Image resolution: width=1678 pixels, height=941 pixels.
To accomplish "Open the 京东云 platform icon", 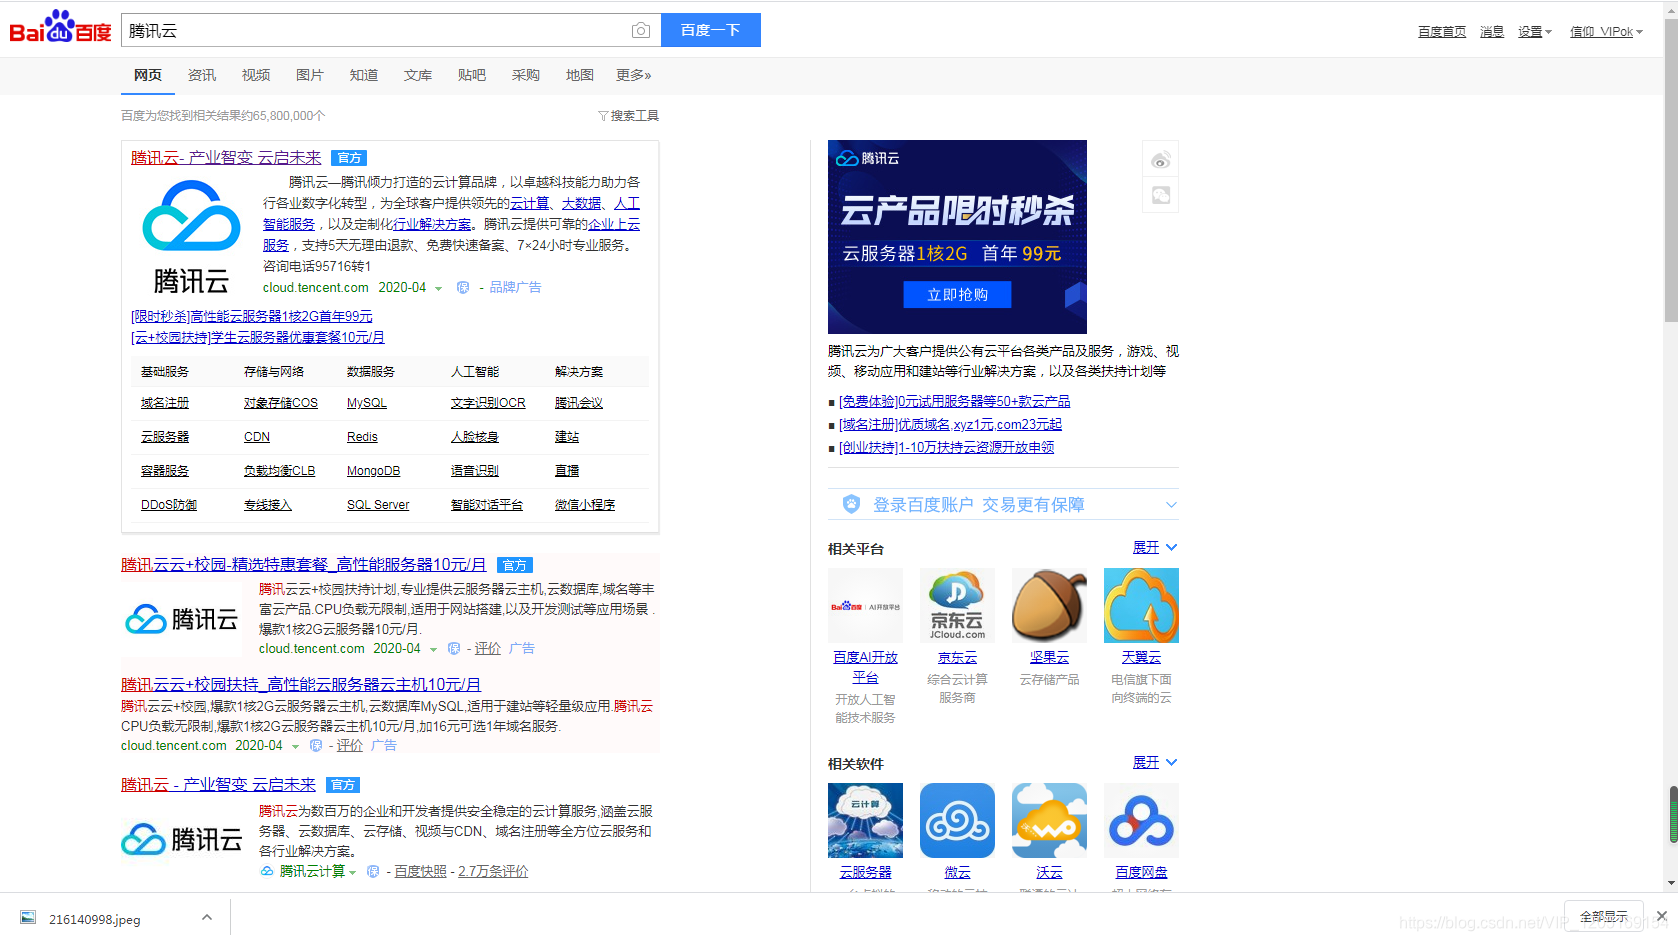I will pyautogui.click(x=957, y=605).
